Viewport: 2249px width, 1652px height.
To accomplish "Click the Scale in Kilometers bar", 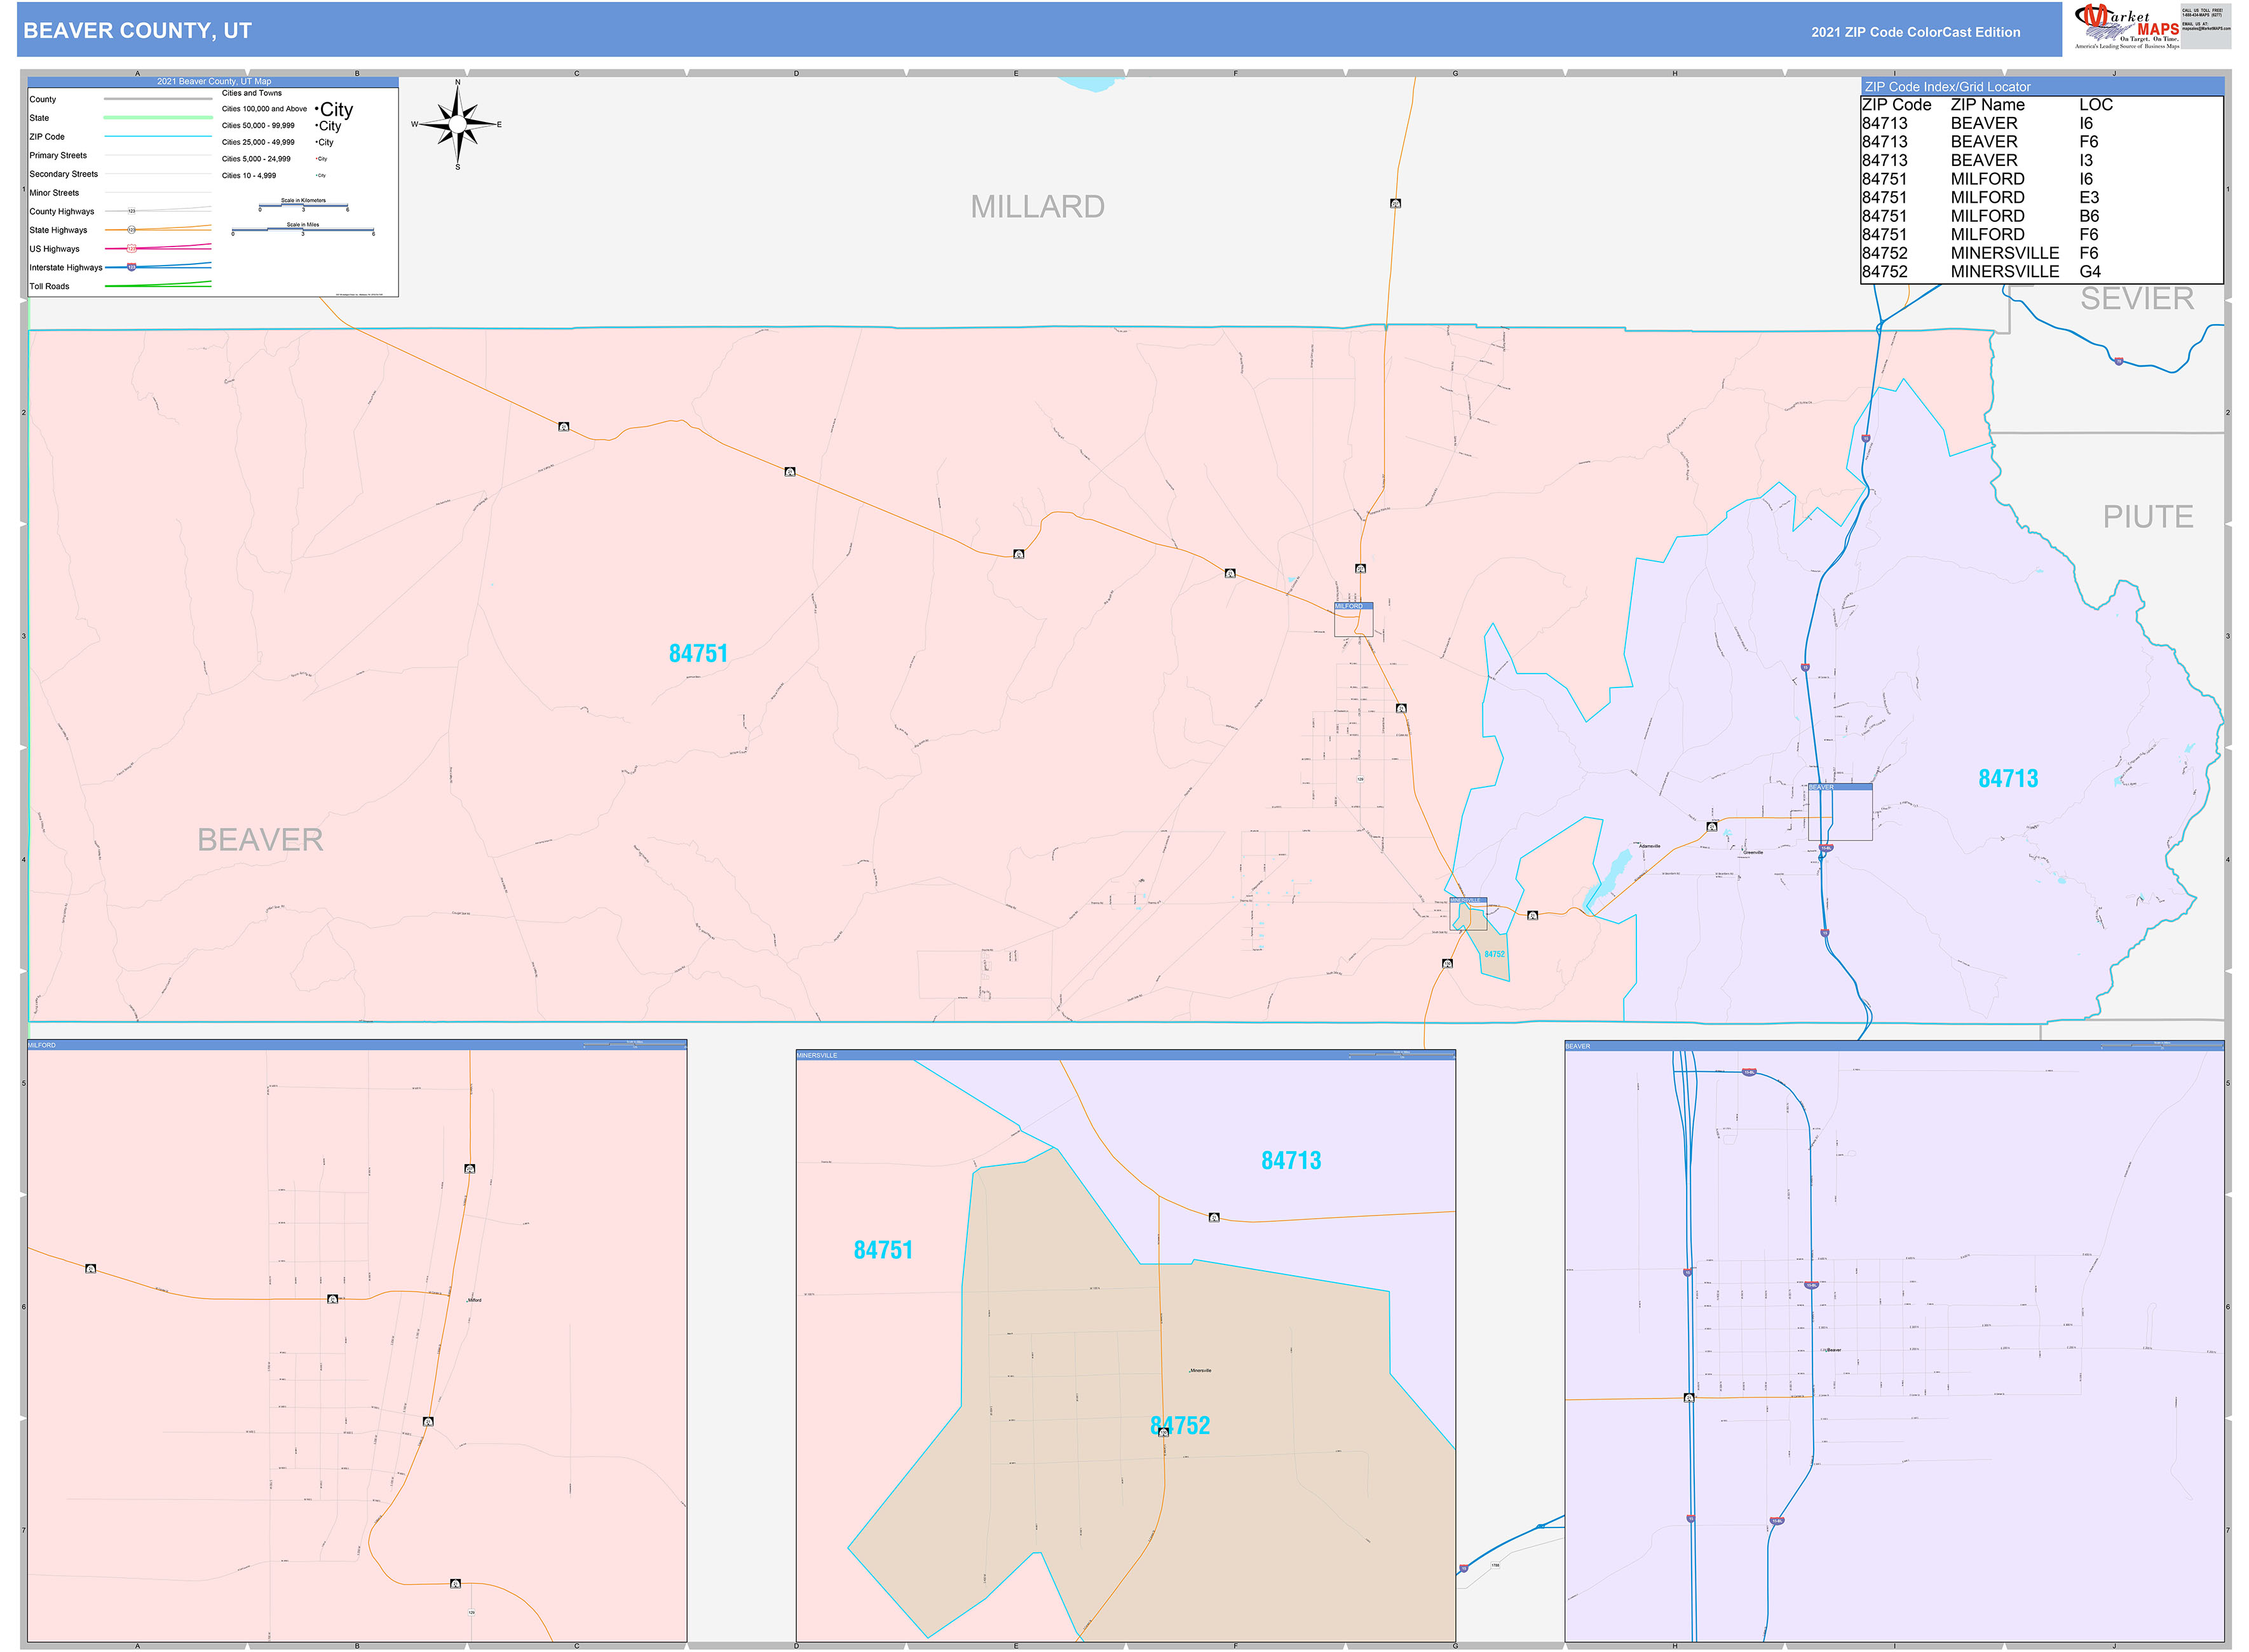I will pyautogui.click(x=303, y=206).
